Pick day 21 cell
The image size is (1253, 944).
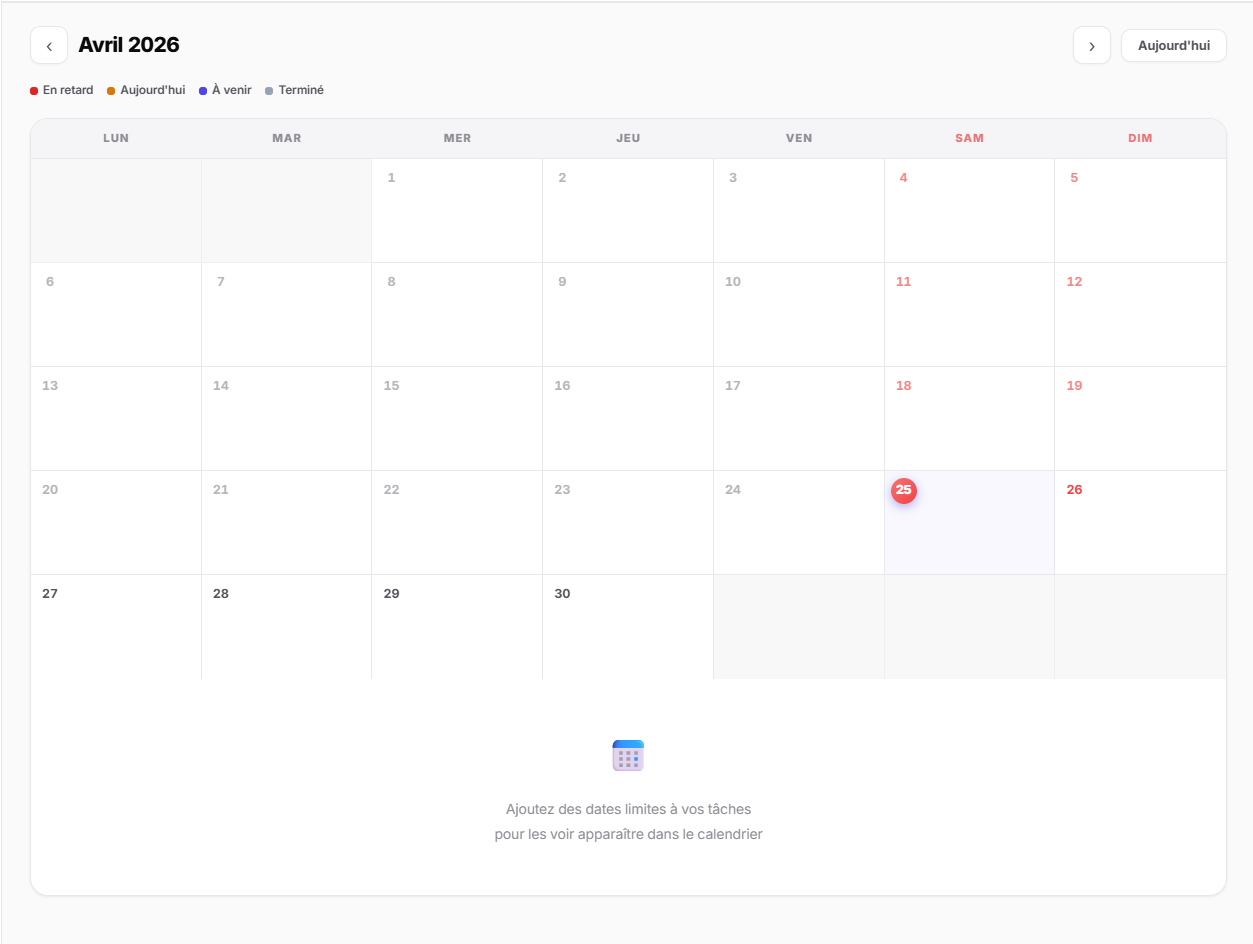point(287,523)
